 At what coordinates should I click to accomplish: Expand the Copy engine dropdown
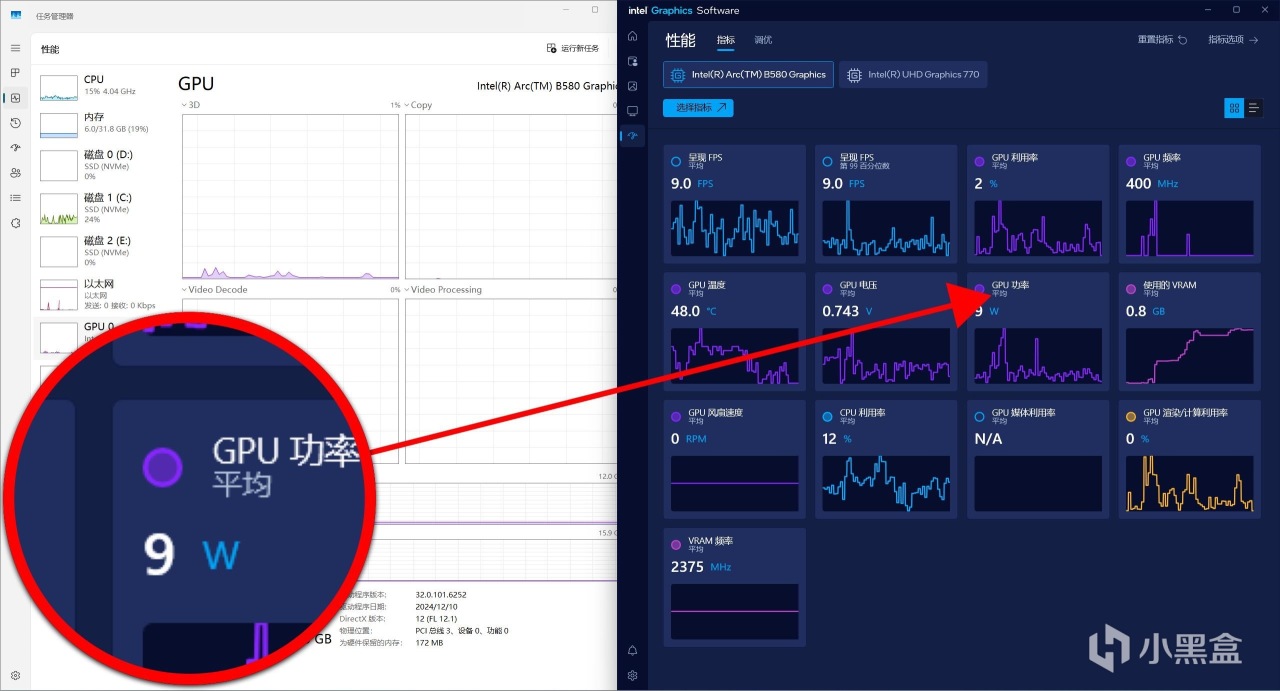click(418, 105)
